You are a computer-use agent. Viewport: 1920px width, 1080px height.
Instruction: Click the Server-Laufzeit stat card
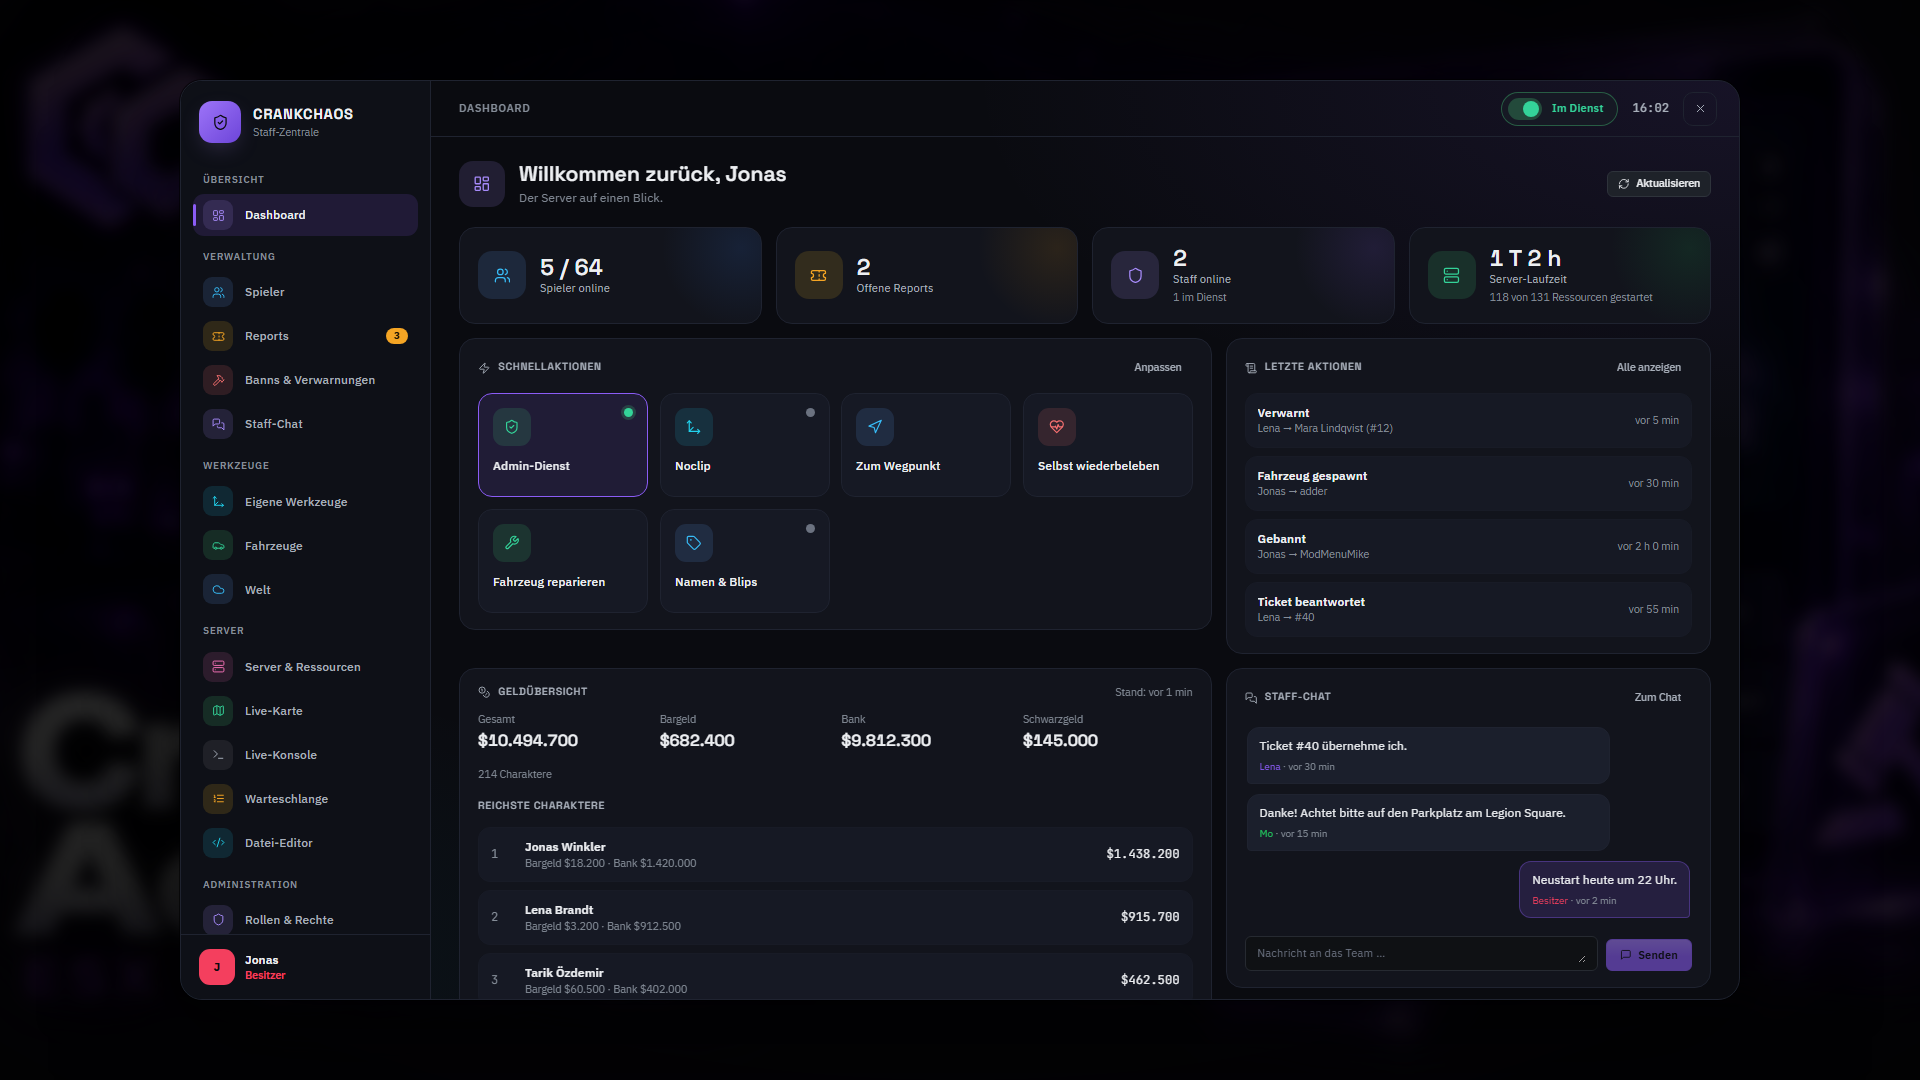click(x=1560, y=276)
